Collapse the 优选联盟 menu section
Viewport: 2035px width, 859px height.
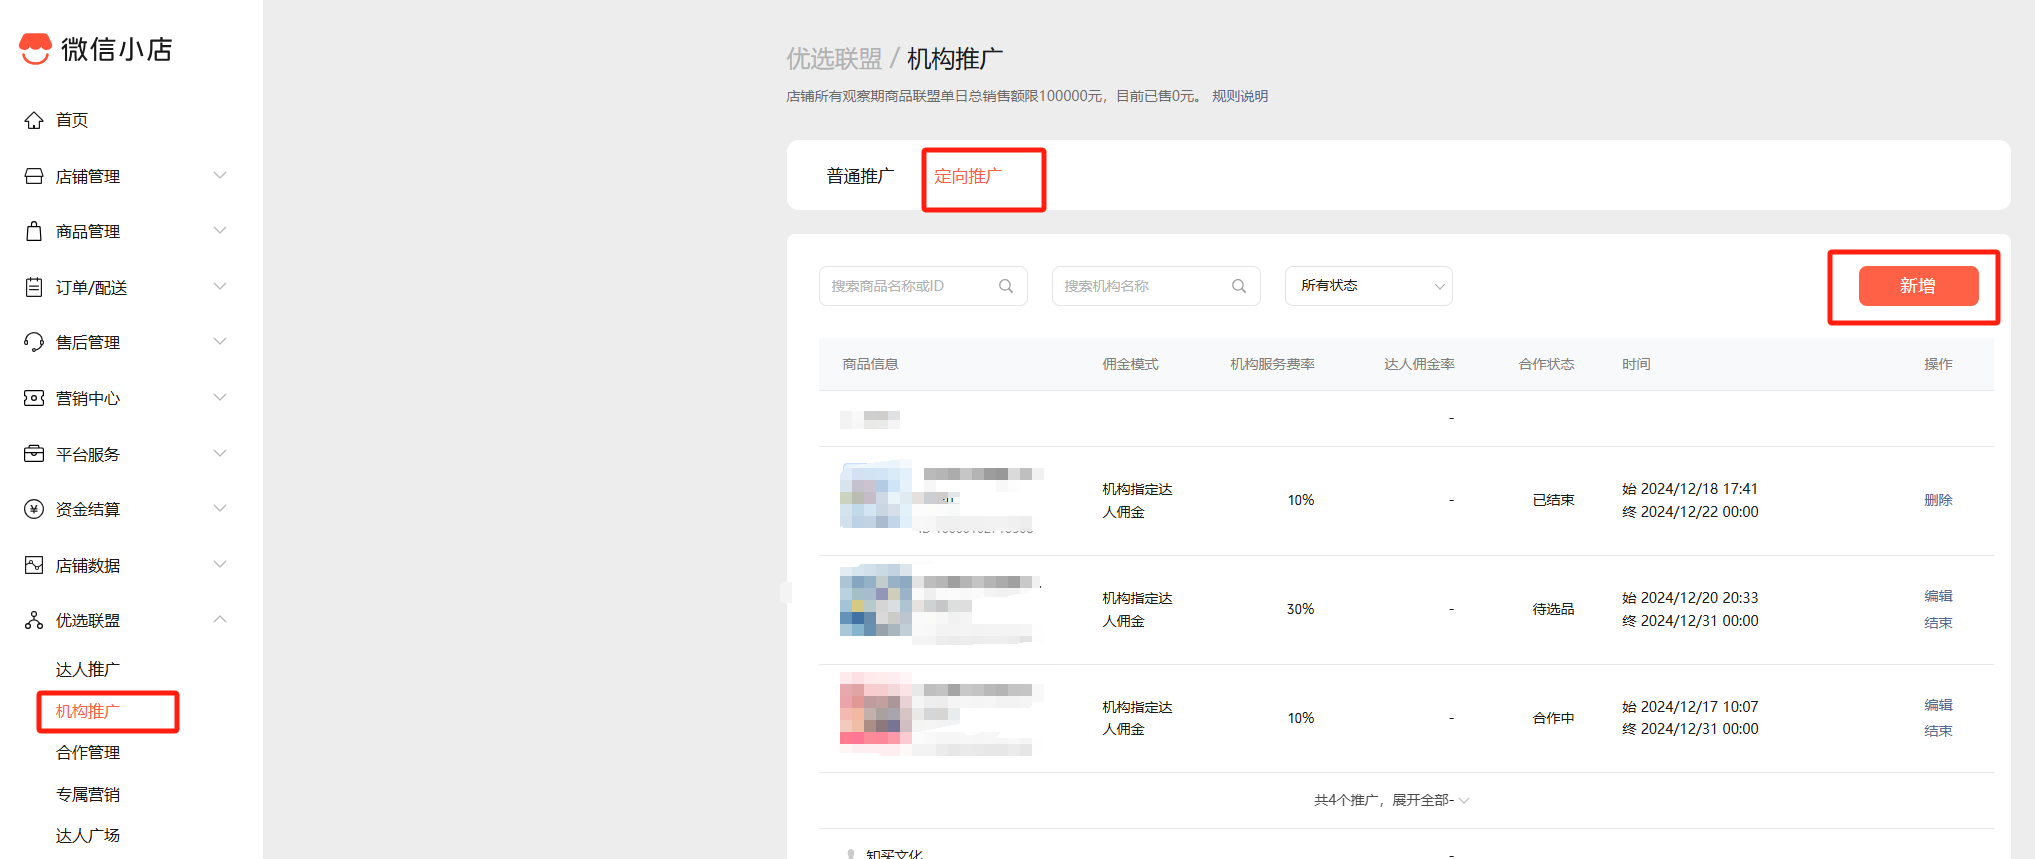pyautogui.click(x=220, y=620)
